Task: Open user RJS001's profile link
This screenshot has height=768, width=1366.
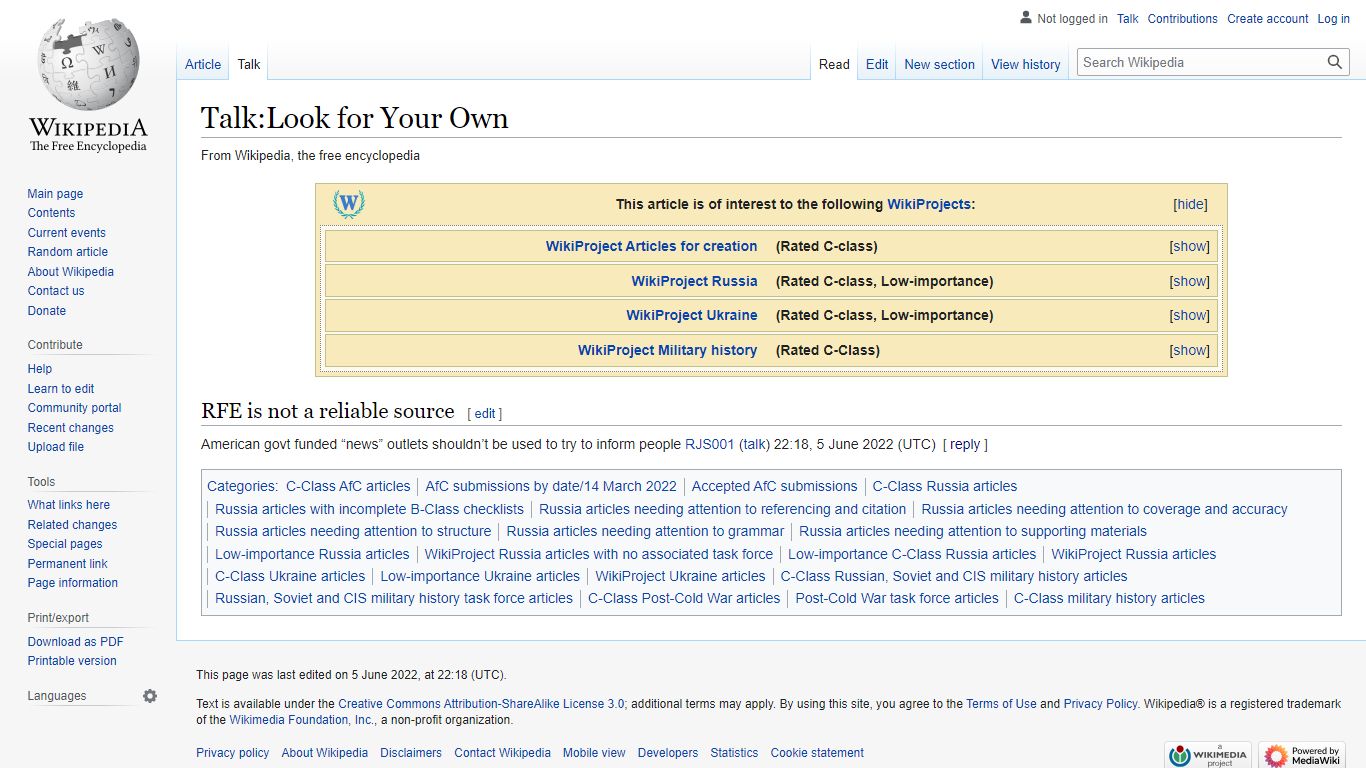Action: (x=710, y=444)
